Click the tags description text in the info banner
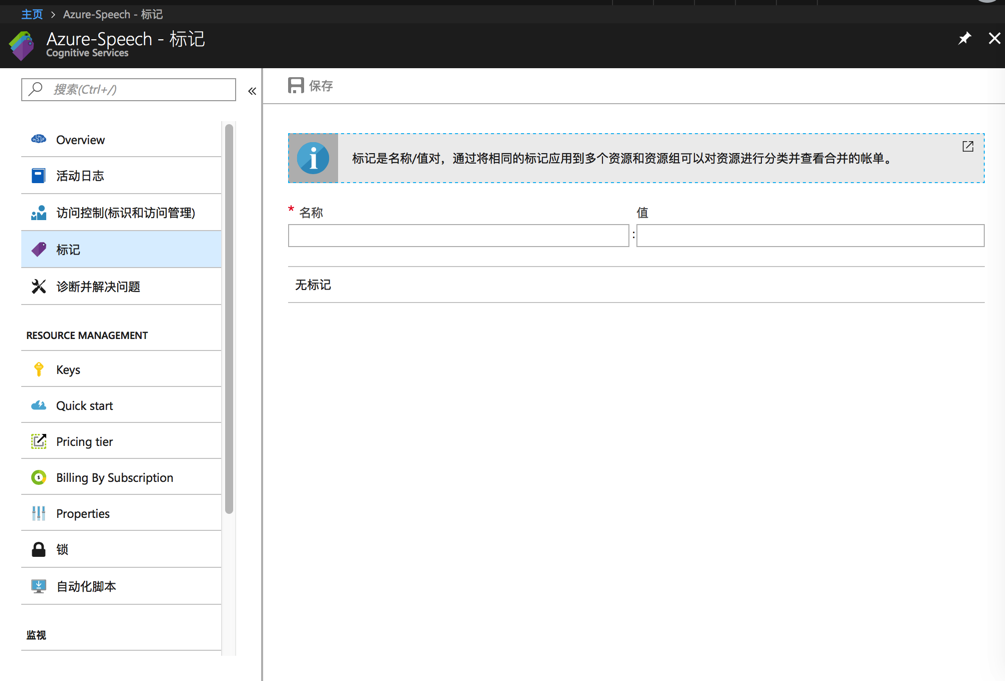This screenshot has height=681, width=1005. (x=622, y=158)
